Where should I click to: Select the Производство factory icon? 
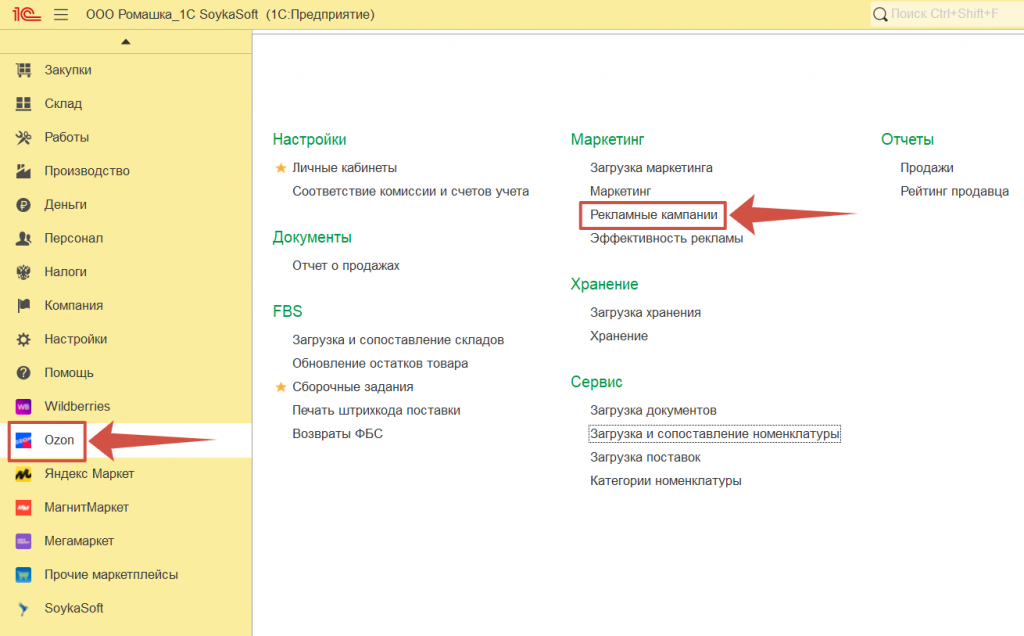(x=24, y=171)
